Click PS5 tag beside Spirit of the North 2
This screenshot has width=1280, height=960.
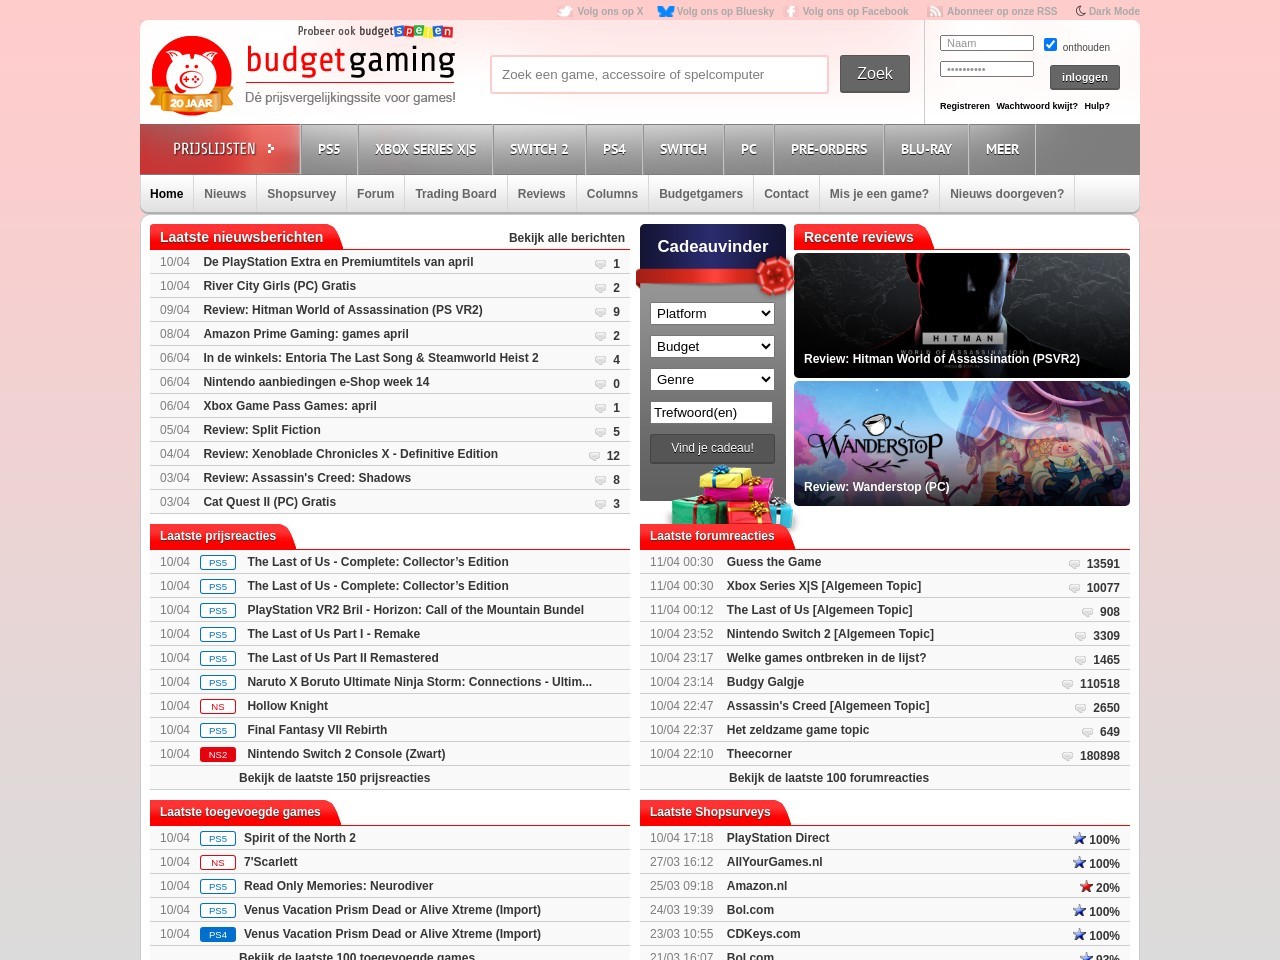coord(218,839)
